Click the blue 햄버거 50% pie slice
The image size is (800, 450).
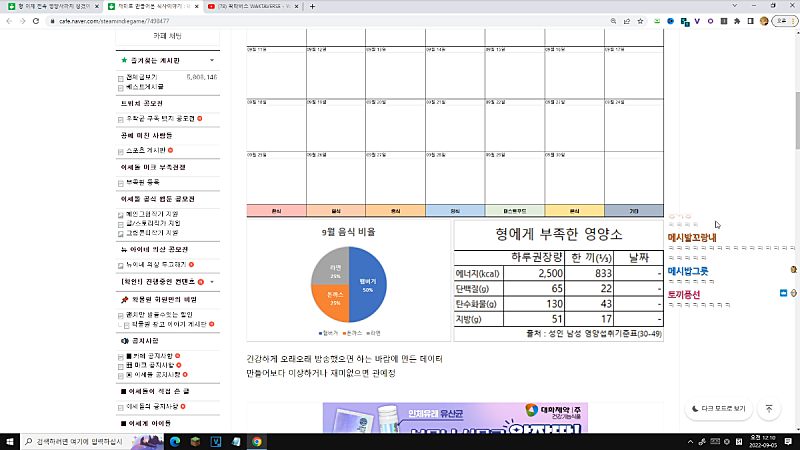[x=368, y=284]
